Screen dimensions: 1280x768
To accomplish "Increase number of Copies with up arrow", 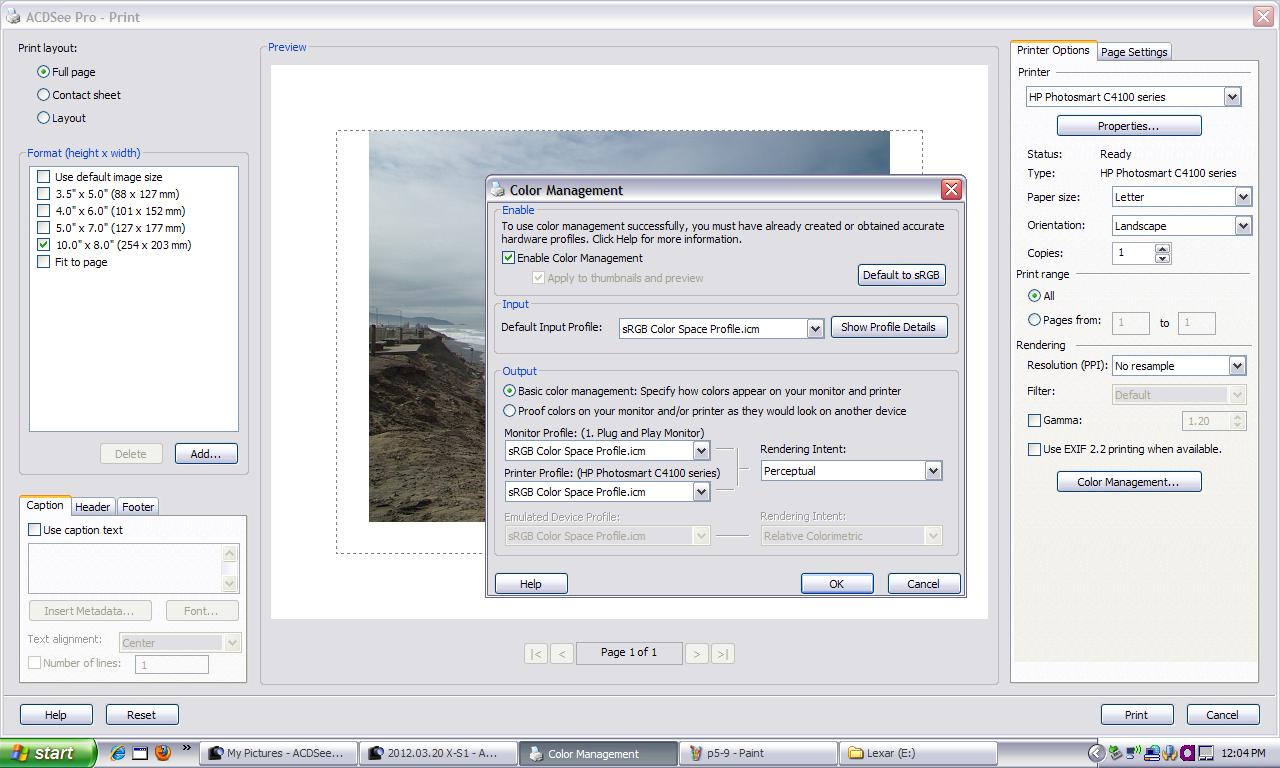I will click(1162, 248).
